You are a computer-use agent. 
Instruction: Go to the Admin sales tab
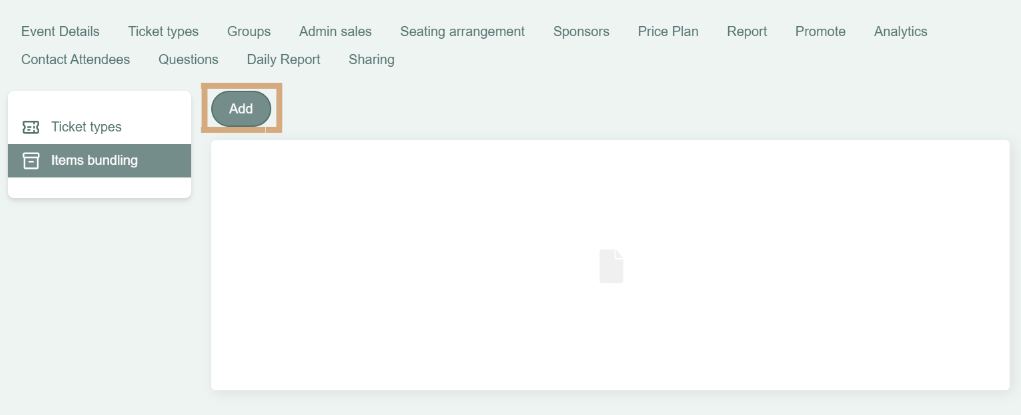tap(335, 31)
